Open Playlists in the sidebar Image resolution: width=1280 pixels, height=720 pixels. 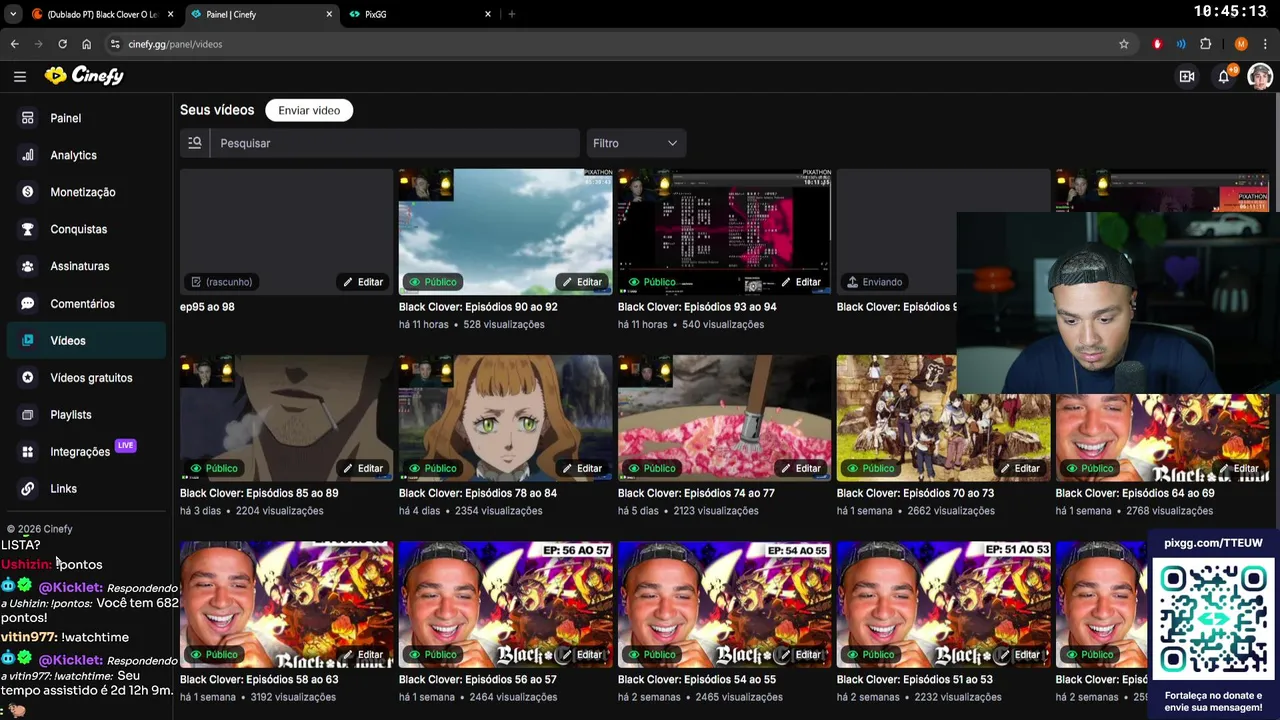click(86, 415)
